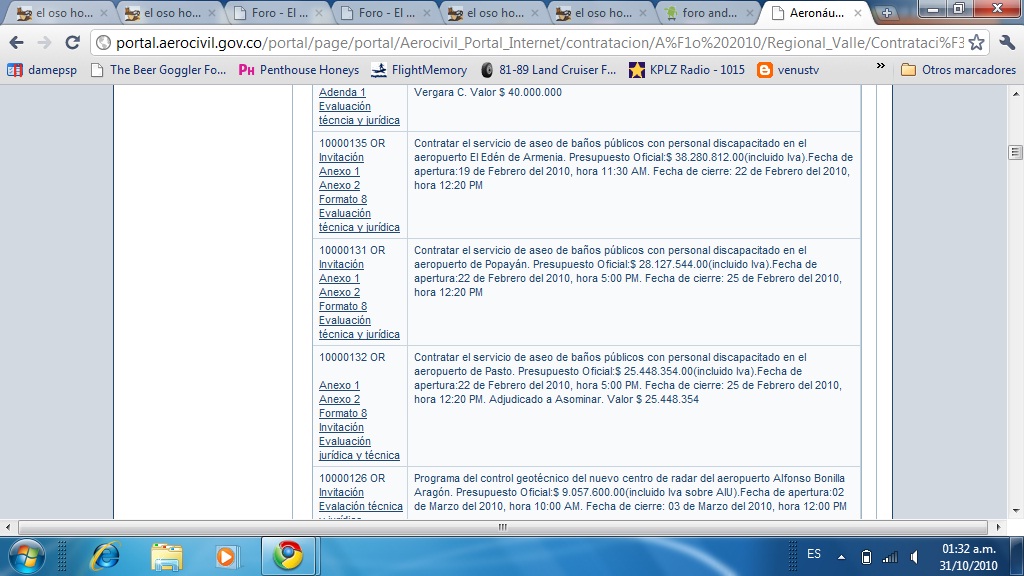
Task: Open the FlightMemory bookmark
Action: pyautogui.click(x=418, y=70)
